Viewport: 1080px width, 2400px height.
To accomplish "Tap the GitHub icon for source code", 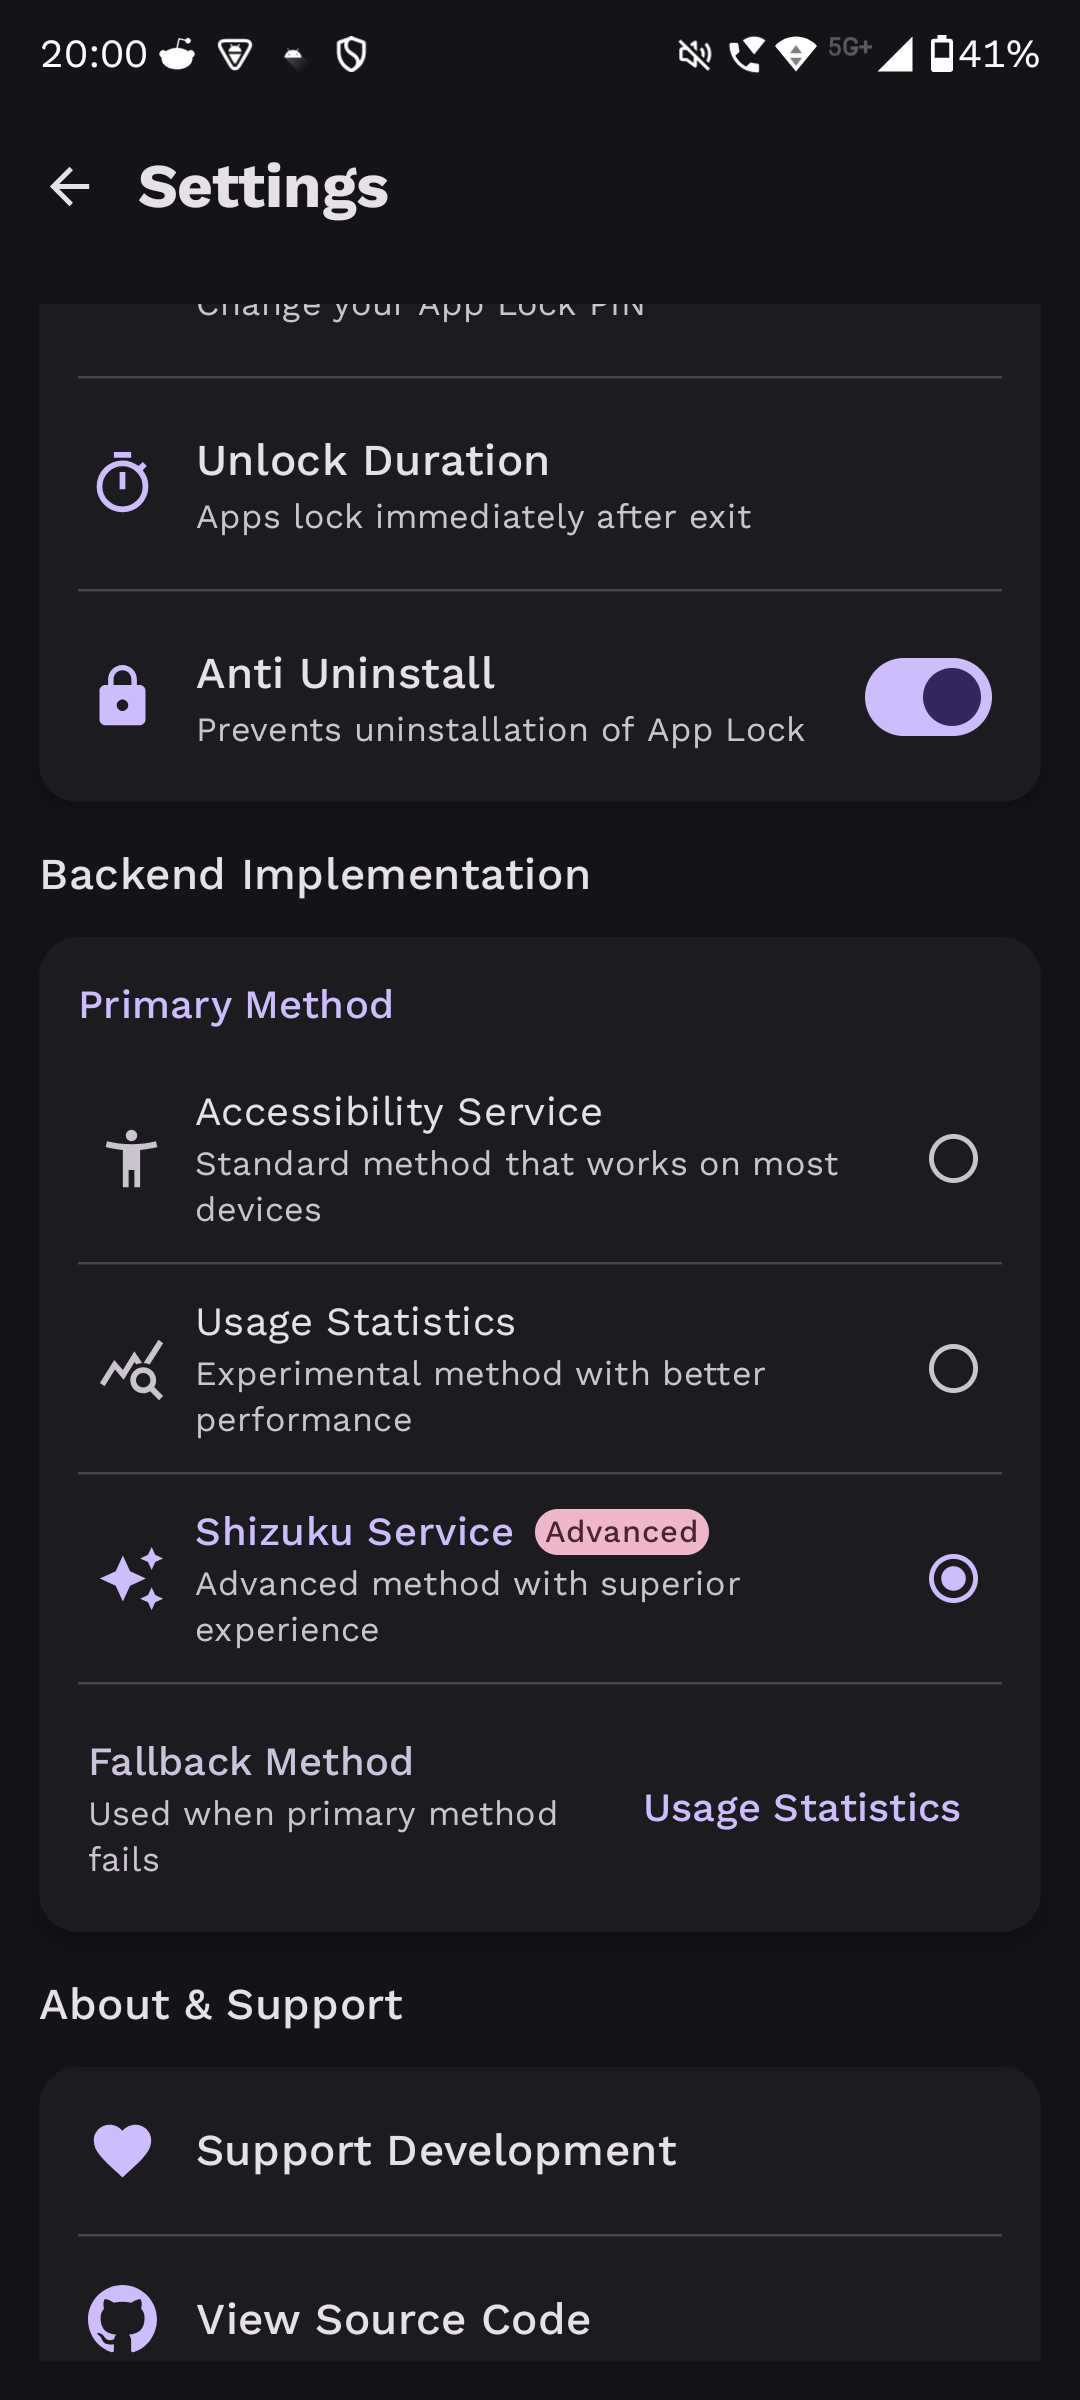I will 122,2319.
